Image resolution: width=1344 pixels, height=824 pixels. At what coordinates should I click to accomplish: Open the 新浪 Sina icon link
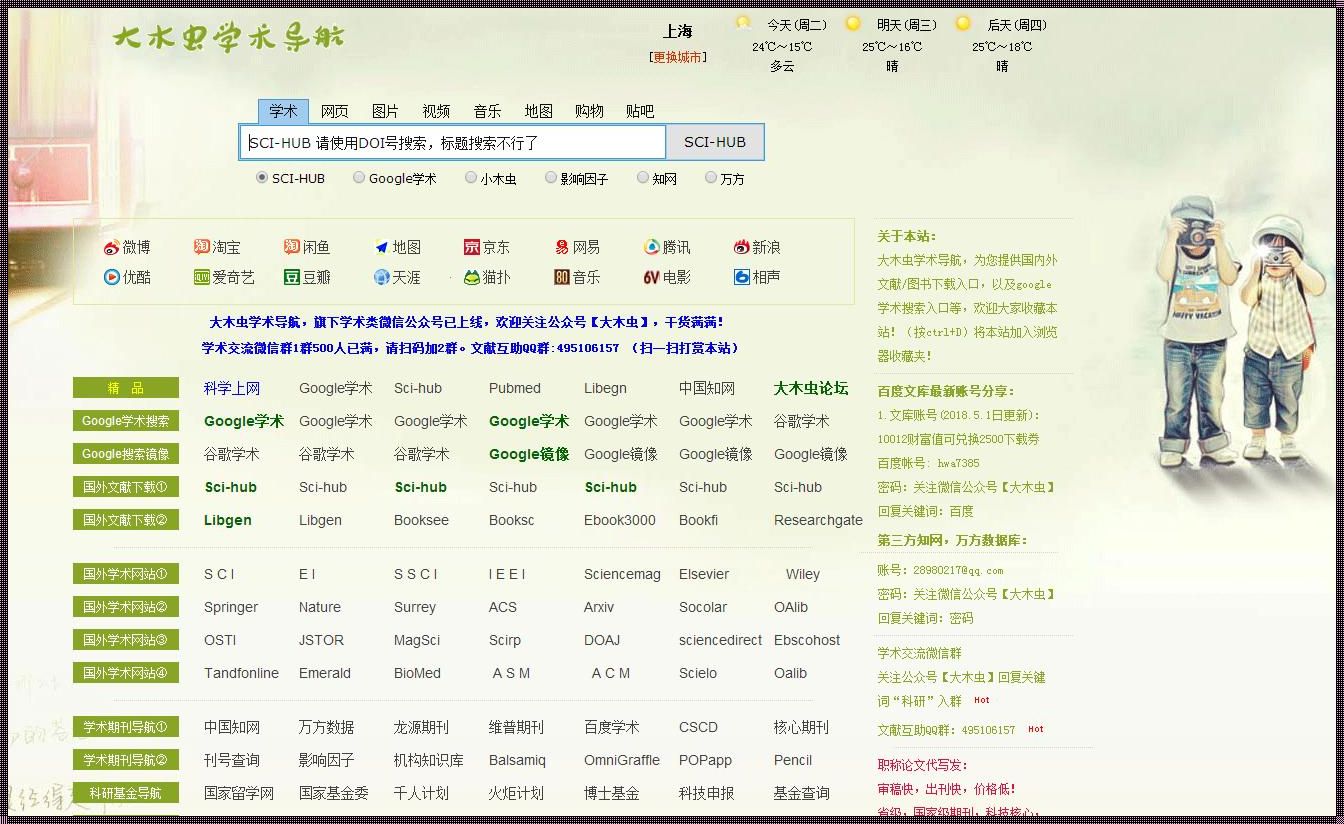[757, 247]
